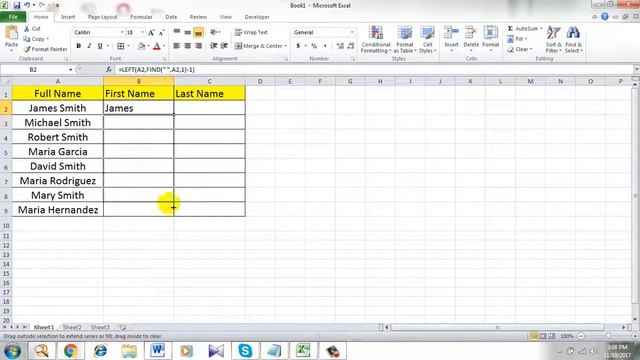Center text horizontally
The width and height of the screenshot is (640, 360).
(x=187, y=46)
